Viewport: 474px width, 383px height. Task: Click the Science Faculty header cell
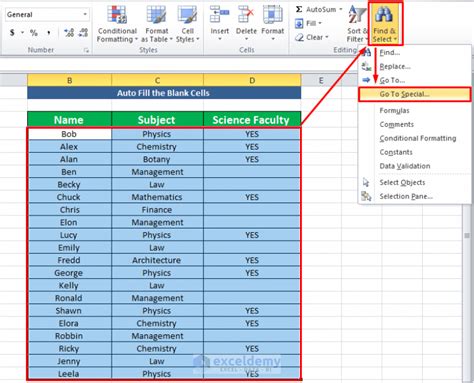(252, 120)
